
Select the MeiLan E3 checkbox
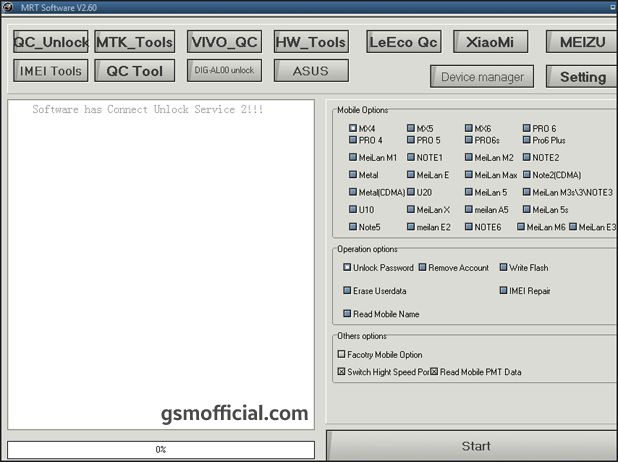(x=573, y=226)
